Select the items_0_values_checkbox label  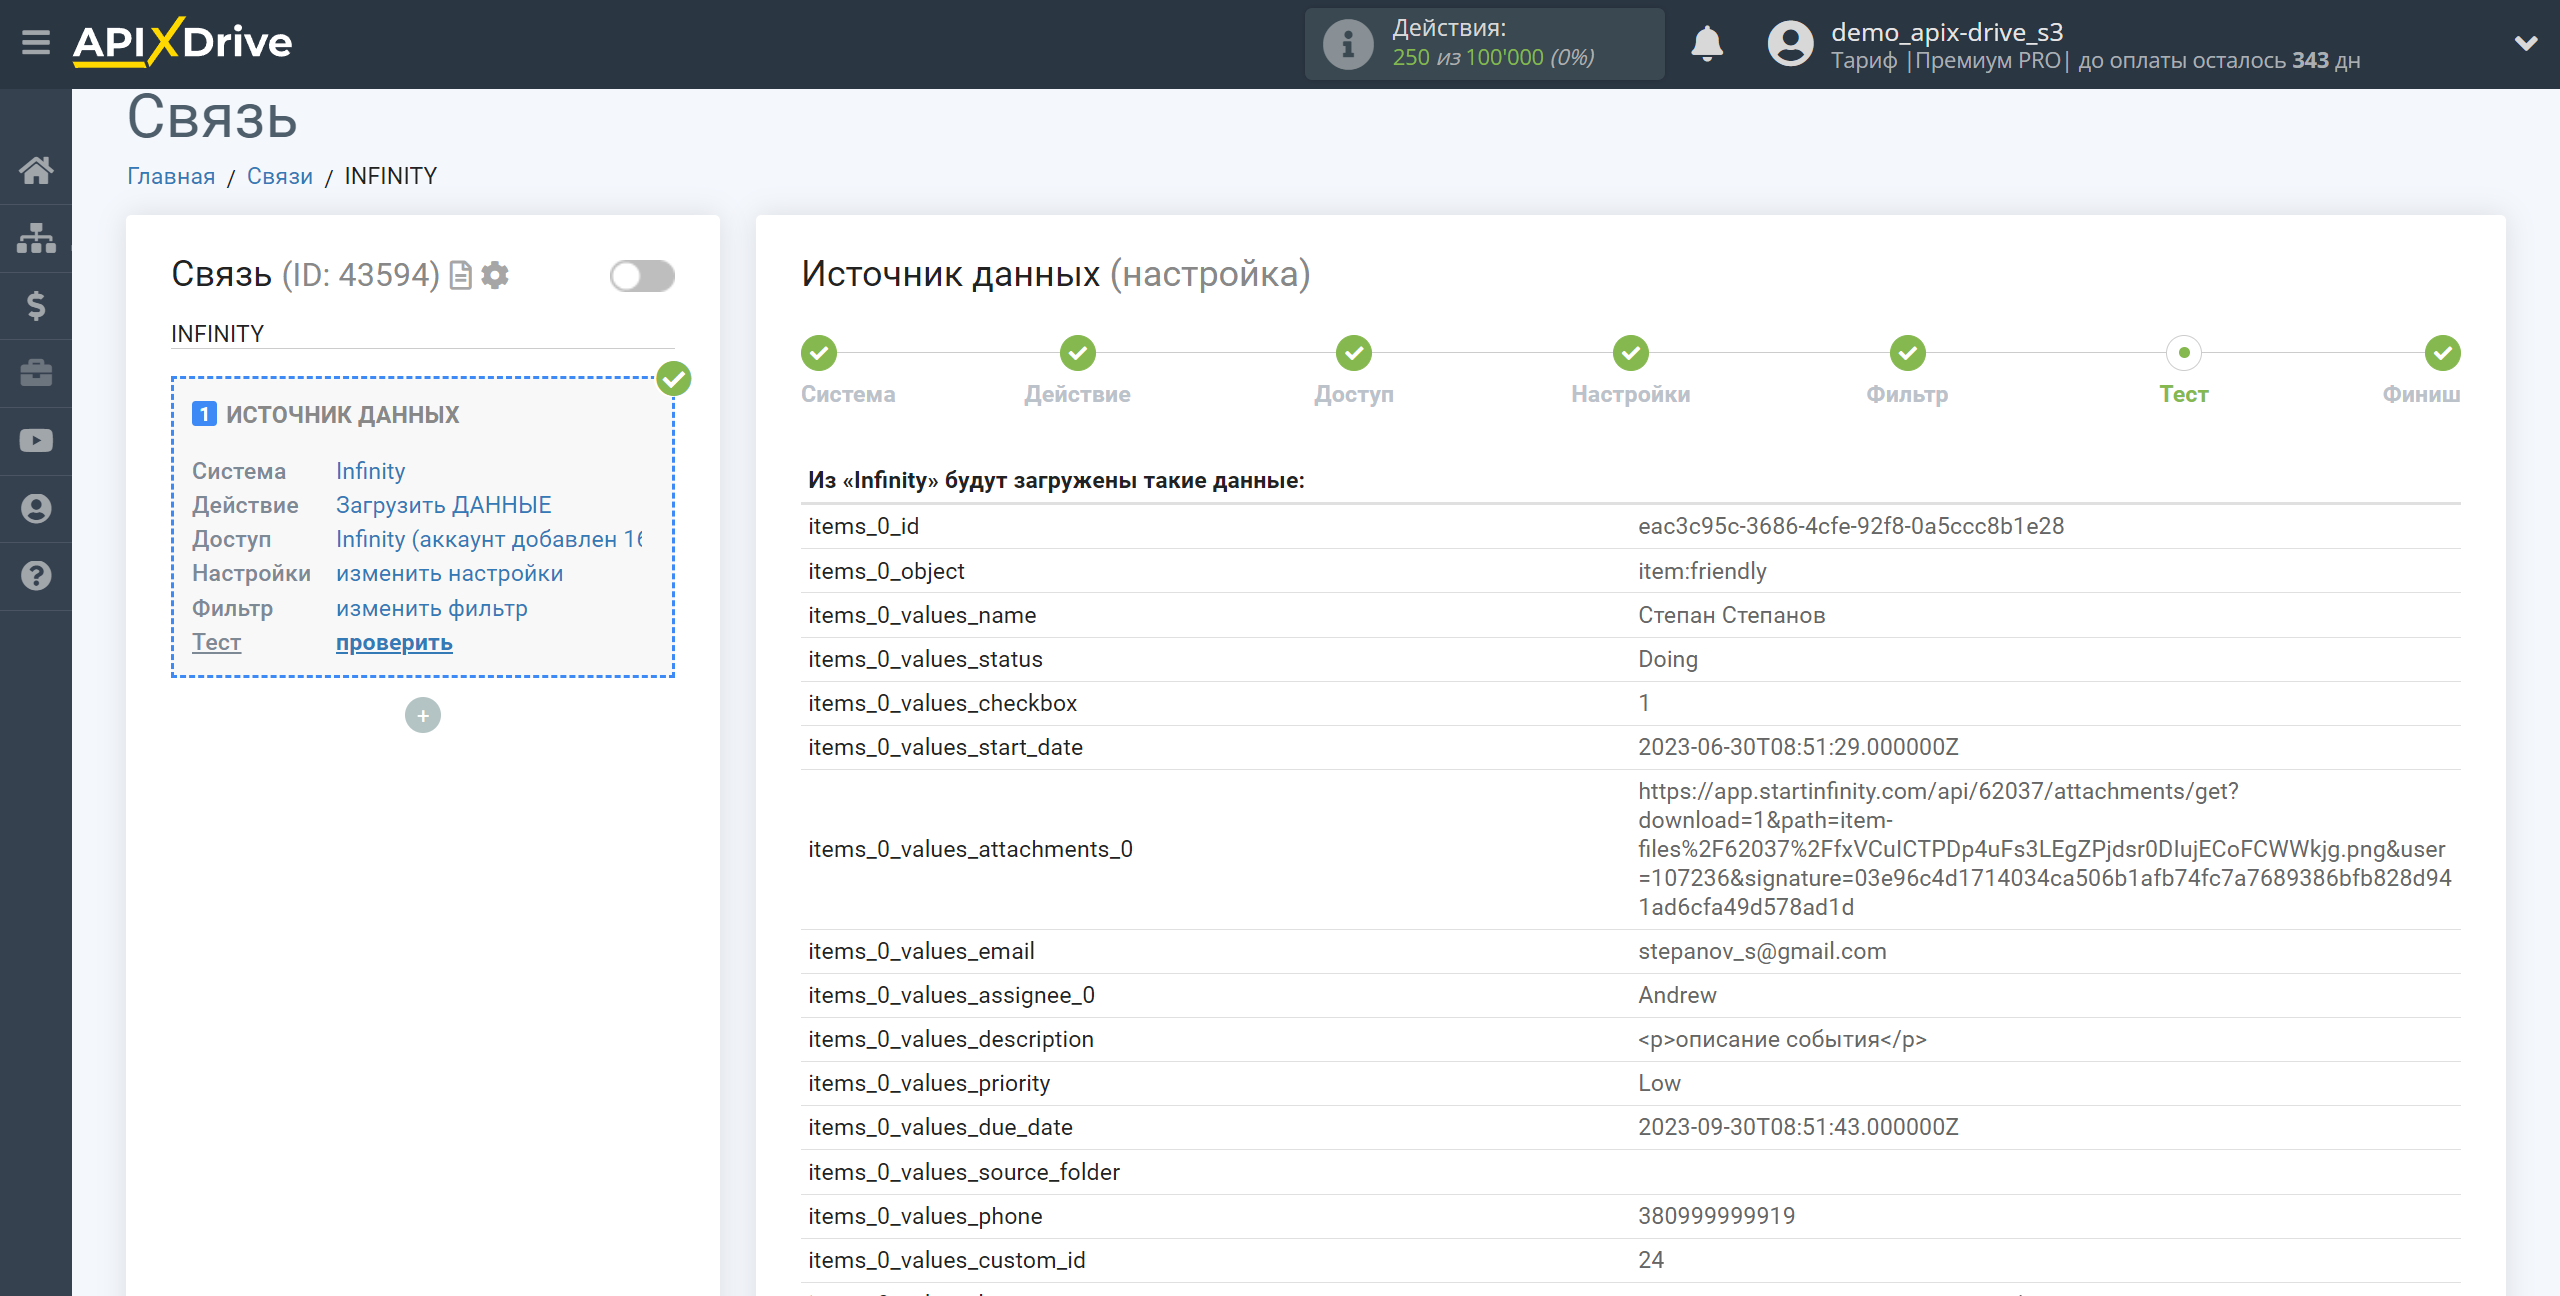pos(943,703)
